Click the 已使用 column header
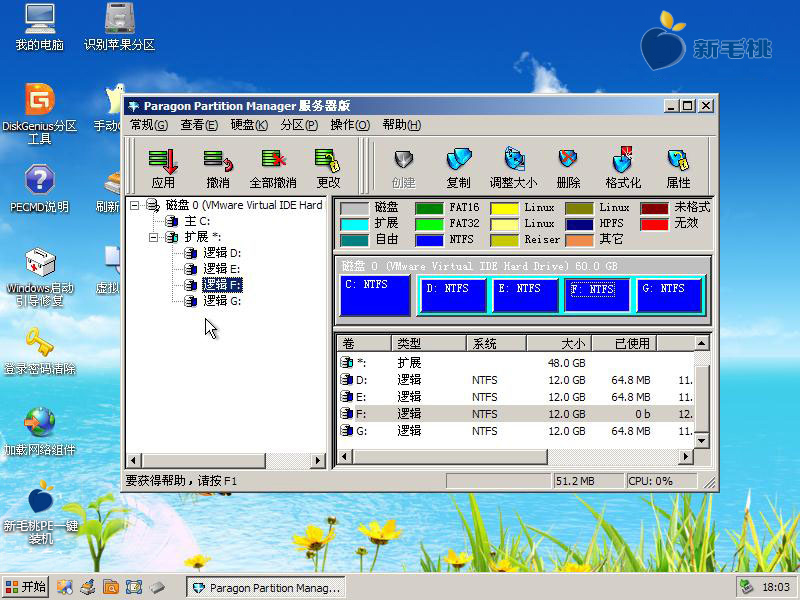 (623, 343)
